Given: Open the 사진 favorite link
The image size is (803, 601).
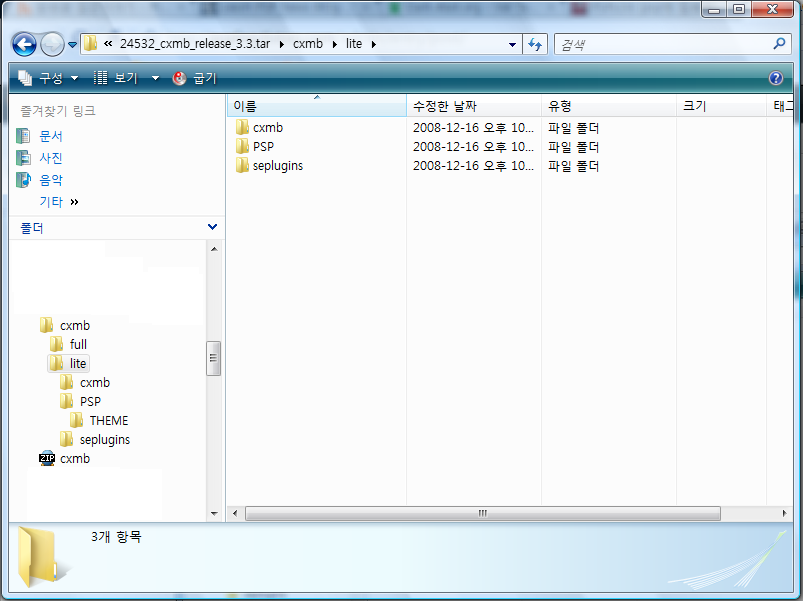Looking at the screenshot, I should (51, 158).
